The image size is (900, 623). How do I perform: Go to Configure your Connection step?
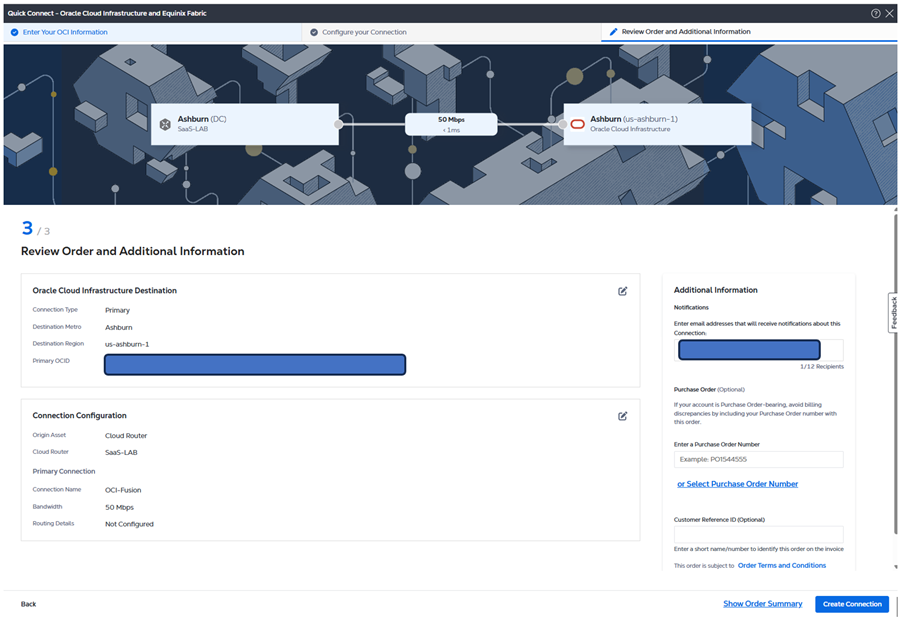(x=452, y=33)
